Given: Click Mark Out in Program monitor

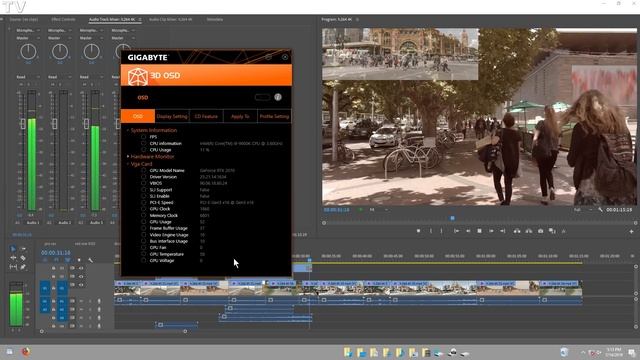Looking at the screenshot, I should [442, 231].
